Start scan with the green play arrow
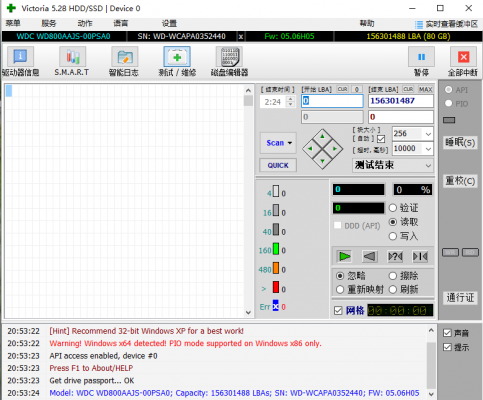Viewport: 483px width, 400px height. [x=344, y=256]
